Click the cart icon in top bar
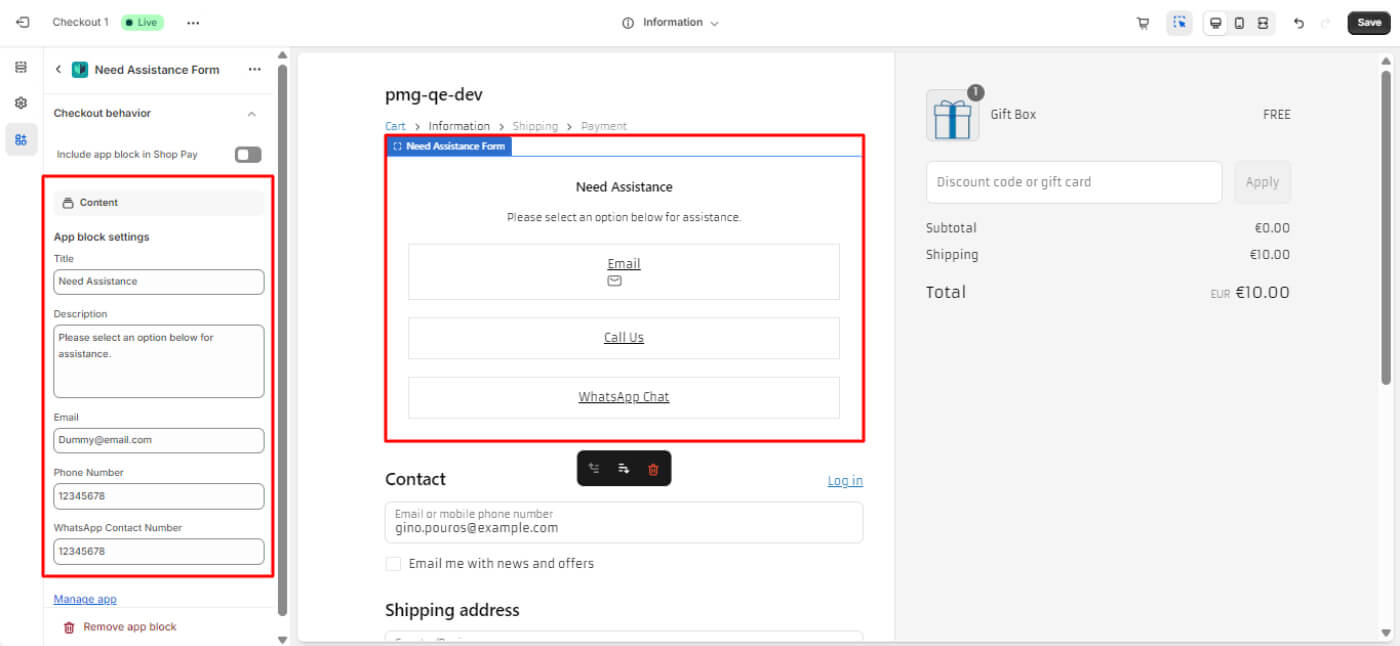Viewport: 1400px width, 646px height. tap(1142, 23)
